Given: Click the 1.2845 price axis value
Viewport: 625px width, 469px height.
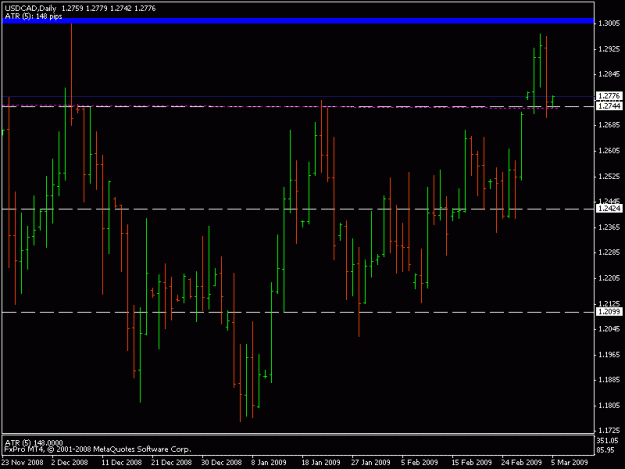Looking at the screenshot, I should [x=609, y=74].
